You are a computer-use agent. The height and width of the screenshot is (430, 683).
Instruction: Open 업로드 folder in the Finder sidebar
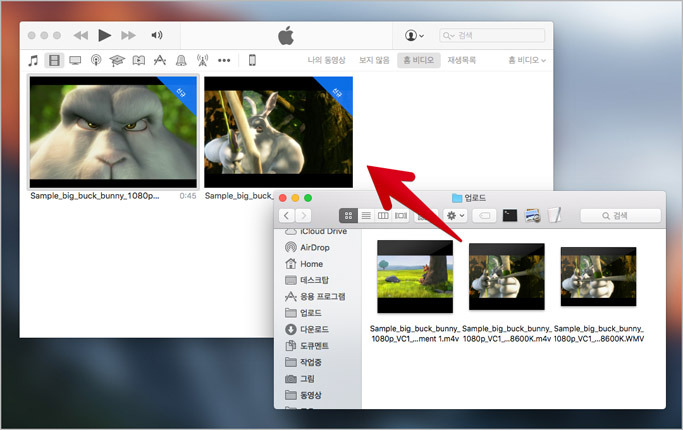click(x=303, y=313)
